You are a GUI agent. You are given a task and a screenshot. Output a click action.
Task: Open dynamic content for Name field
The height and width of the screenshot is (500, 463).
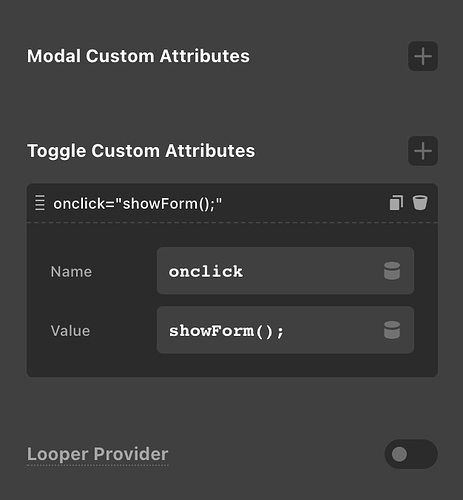click(392, 271)
